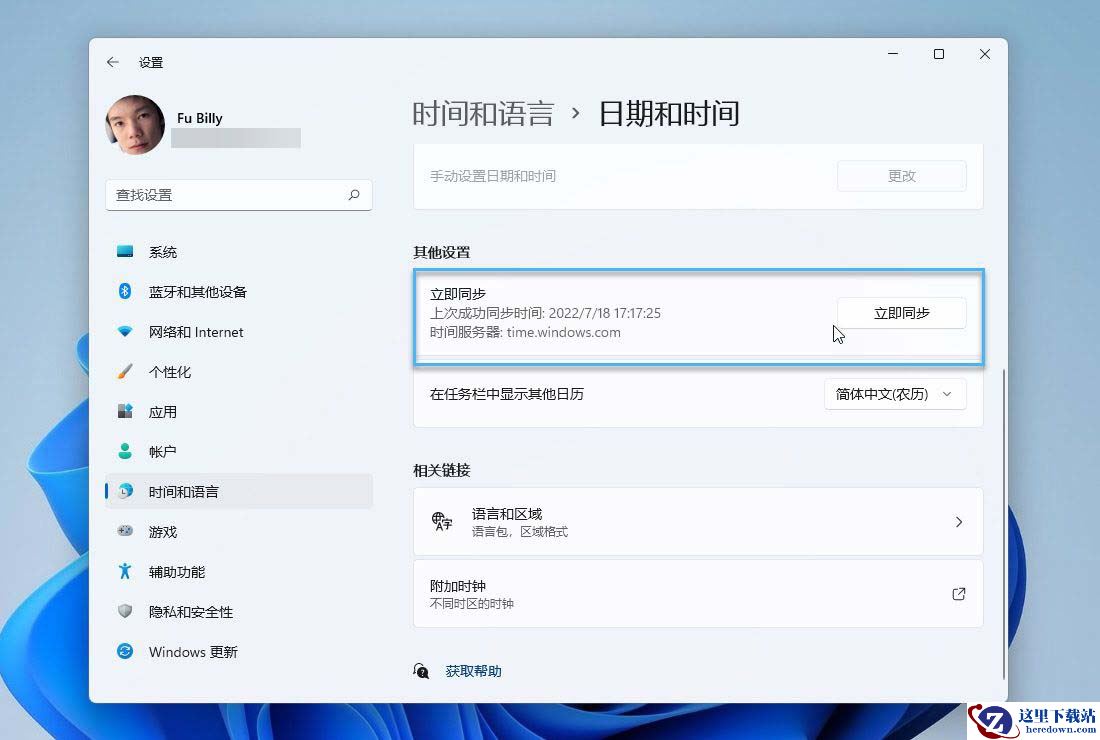Click the 隐私和安全性 shield icon

click(125, 611)
